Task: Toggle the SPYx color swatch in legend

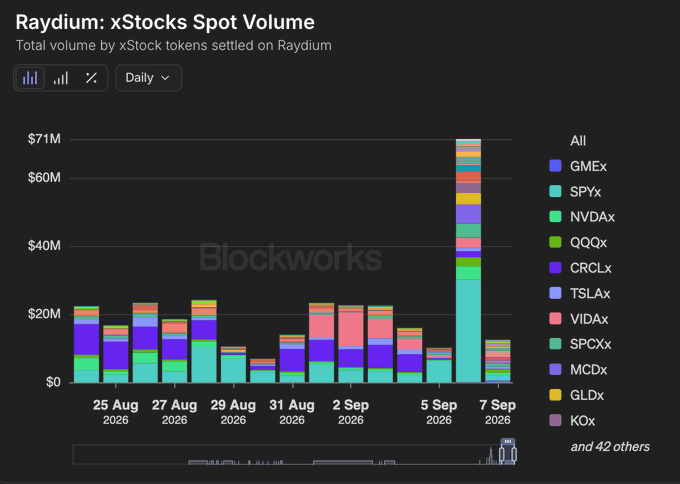Action: pyautogui.click(x=555, y=191)
